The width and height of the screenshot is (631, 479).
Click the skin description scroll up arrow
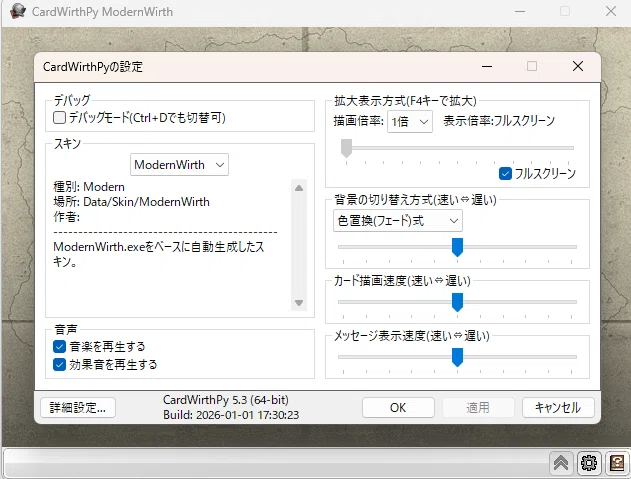[299, 188]
